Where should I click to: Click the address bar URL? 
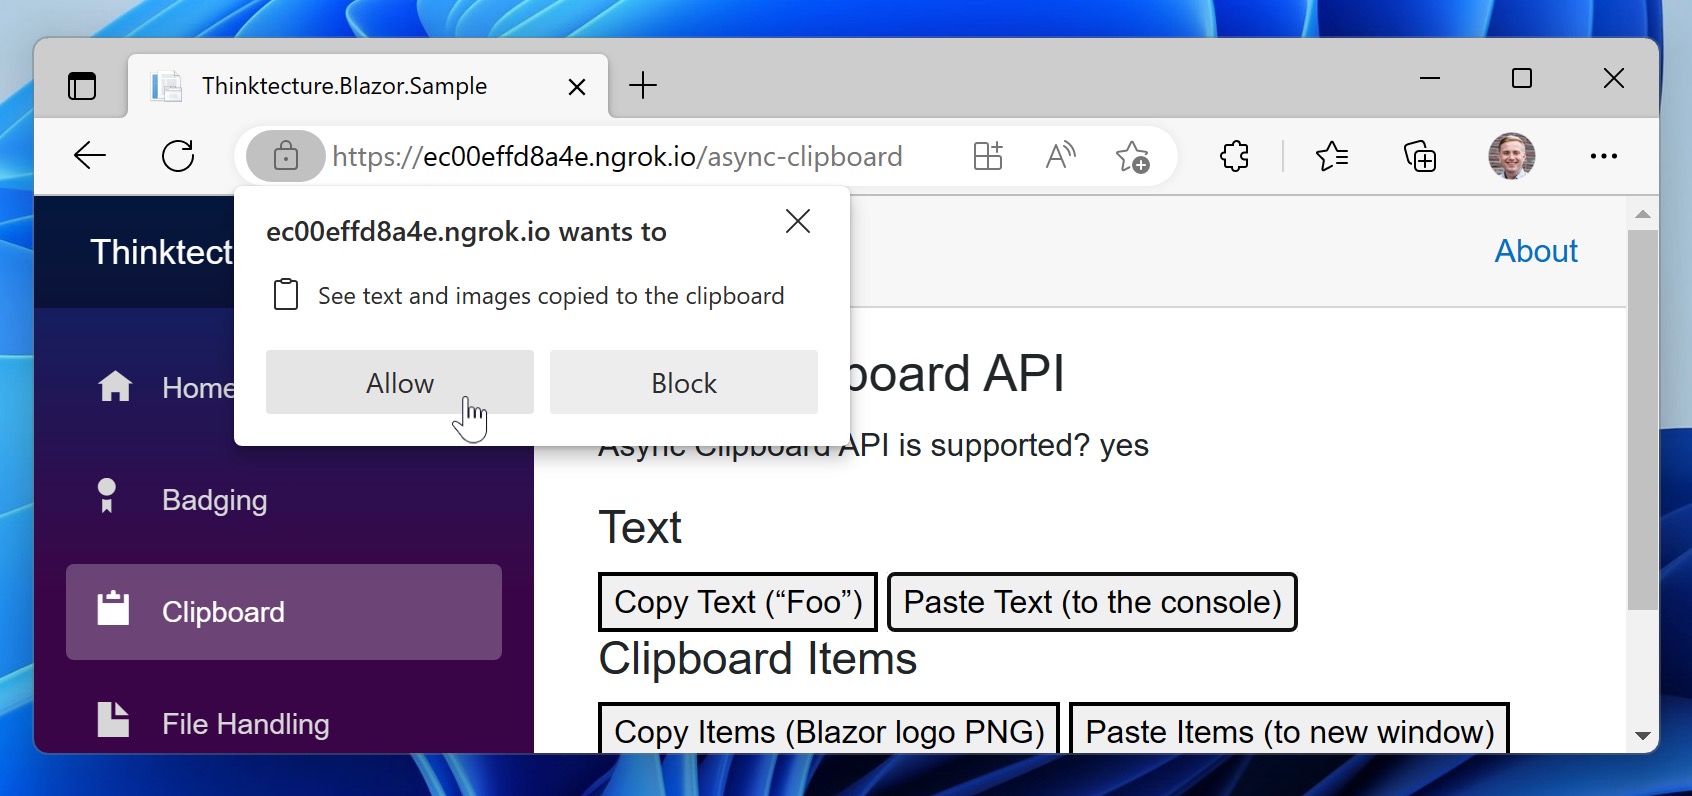(617, 156)
